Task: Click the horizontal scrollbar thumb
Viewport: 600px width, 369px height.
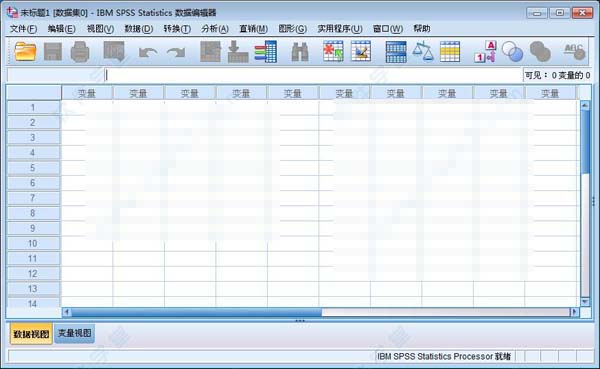Action: [x=197, y=312]
